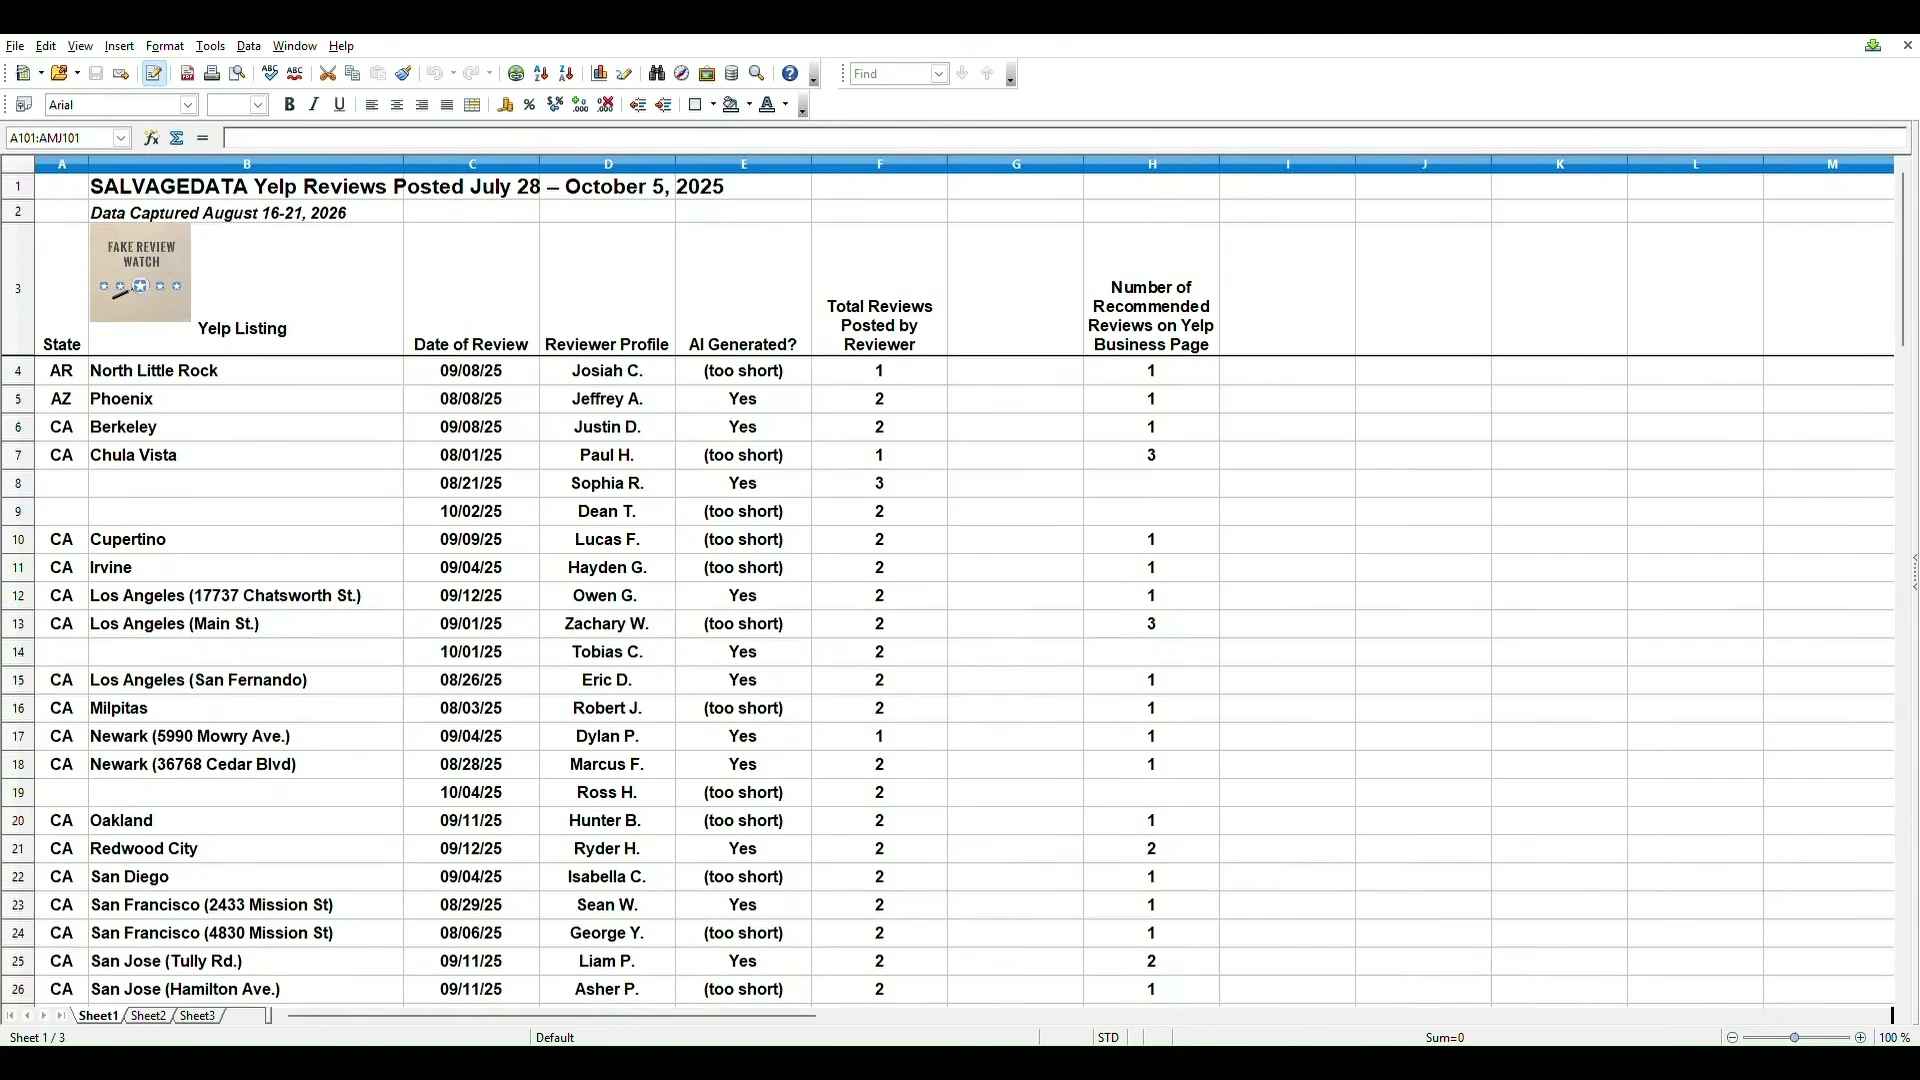Toggle Italic formatting

click(314, 105)
